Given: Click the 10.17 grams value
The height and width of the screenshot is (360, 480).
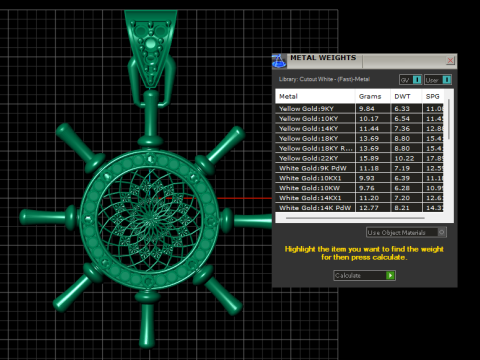Looking at the screenshot, I should click(x=369, y=119).
